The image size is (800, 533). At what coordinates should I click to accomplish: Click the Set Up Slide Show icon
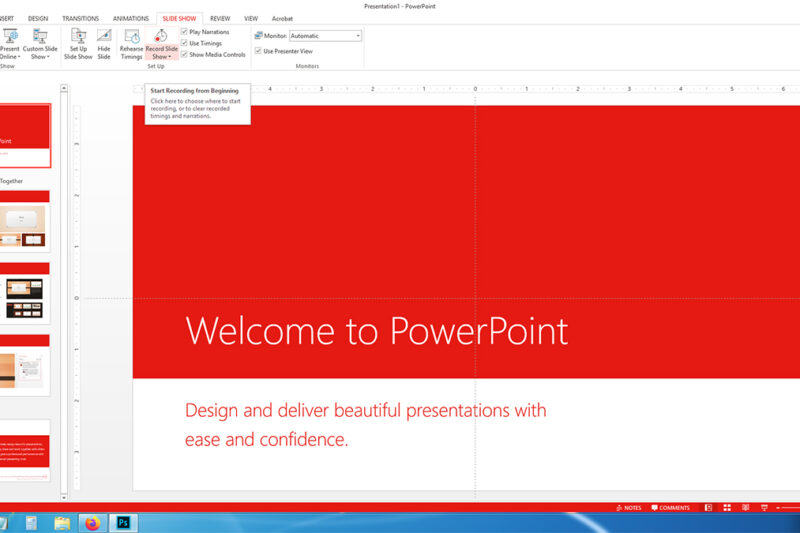pyautogui.click(x=78, y=36)
